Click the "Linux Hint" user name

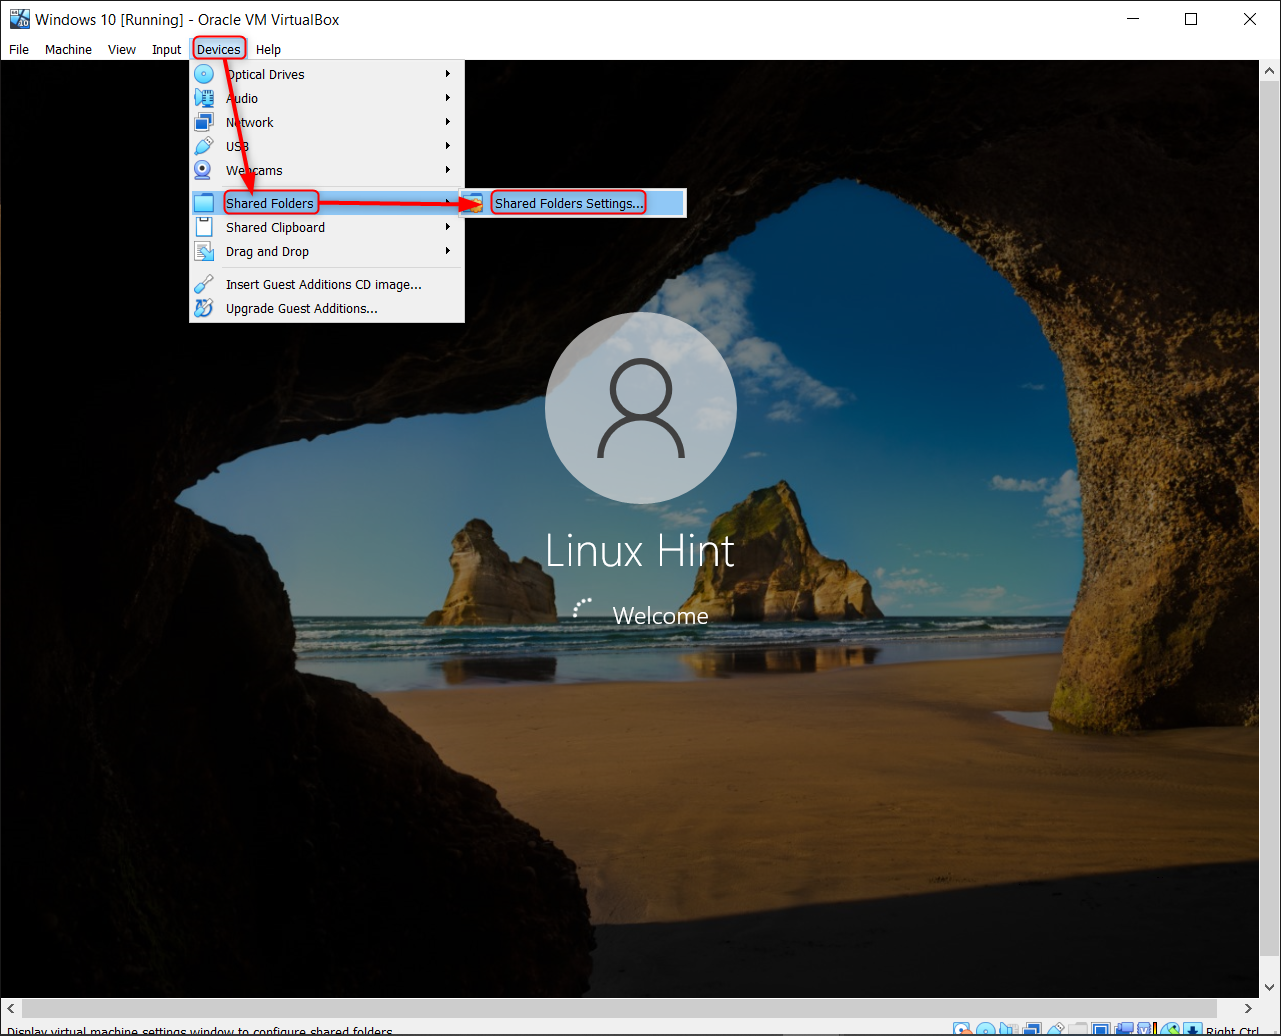[x=640, y=551]
